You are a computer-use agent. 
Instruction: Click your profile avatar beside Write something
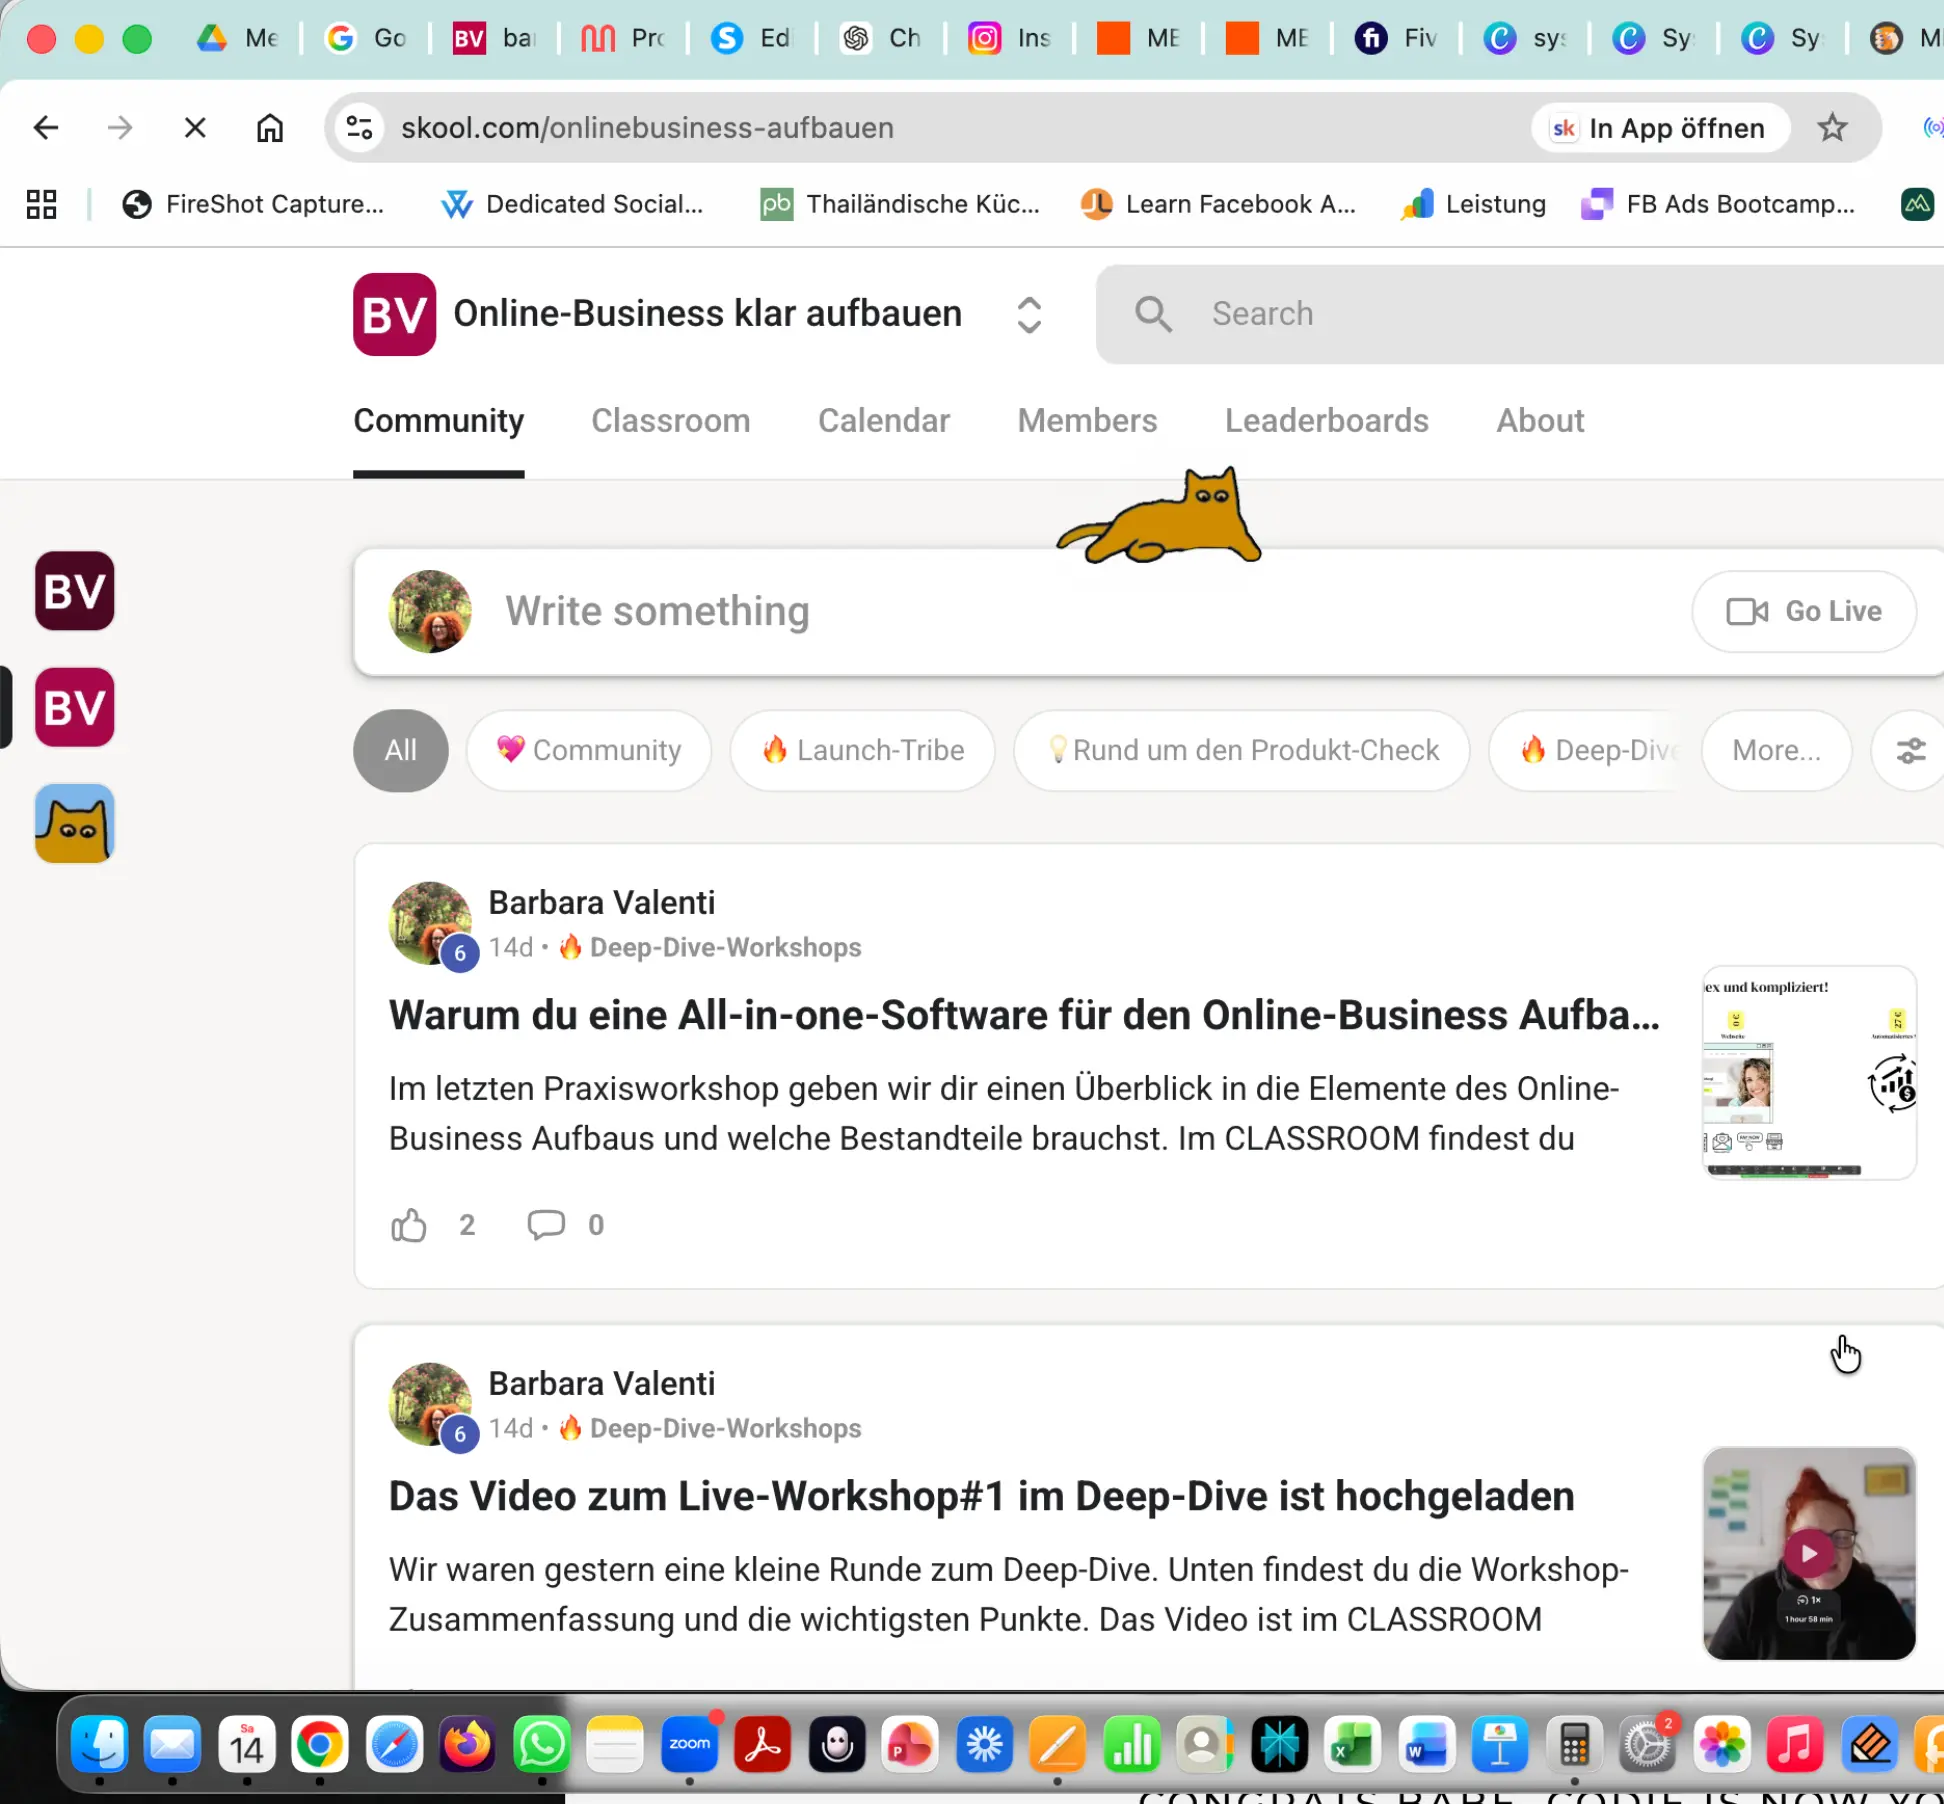coord(430,612)
